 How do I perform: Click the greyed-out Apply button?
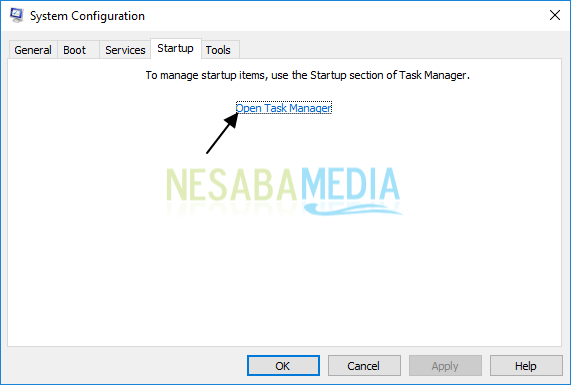(445, 365)
